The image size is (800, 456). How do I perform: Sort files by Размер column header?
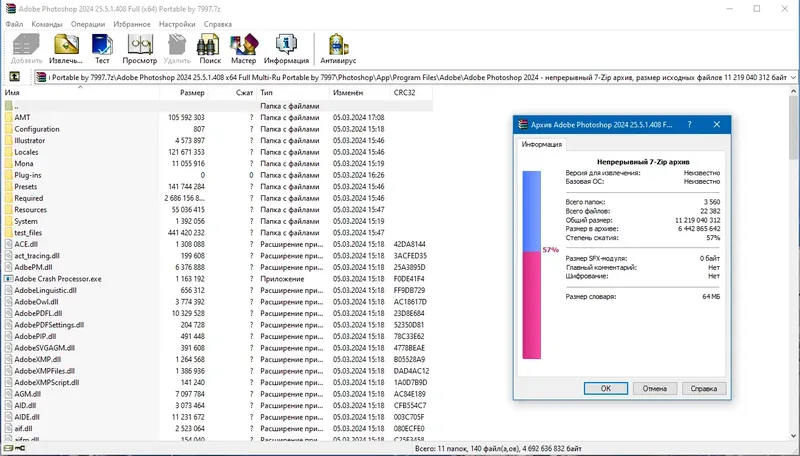(x=183, y=92)
